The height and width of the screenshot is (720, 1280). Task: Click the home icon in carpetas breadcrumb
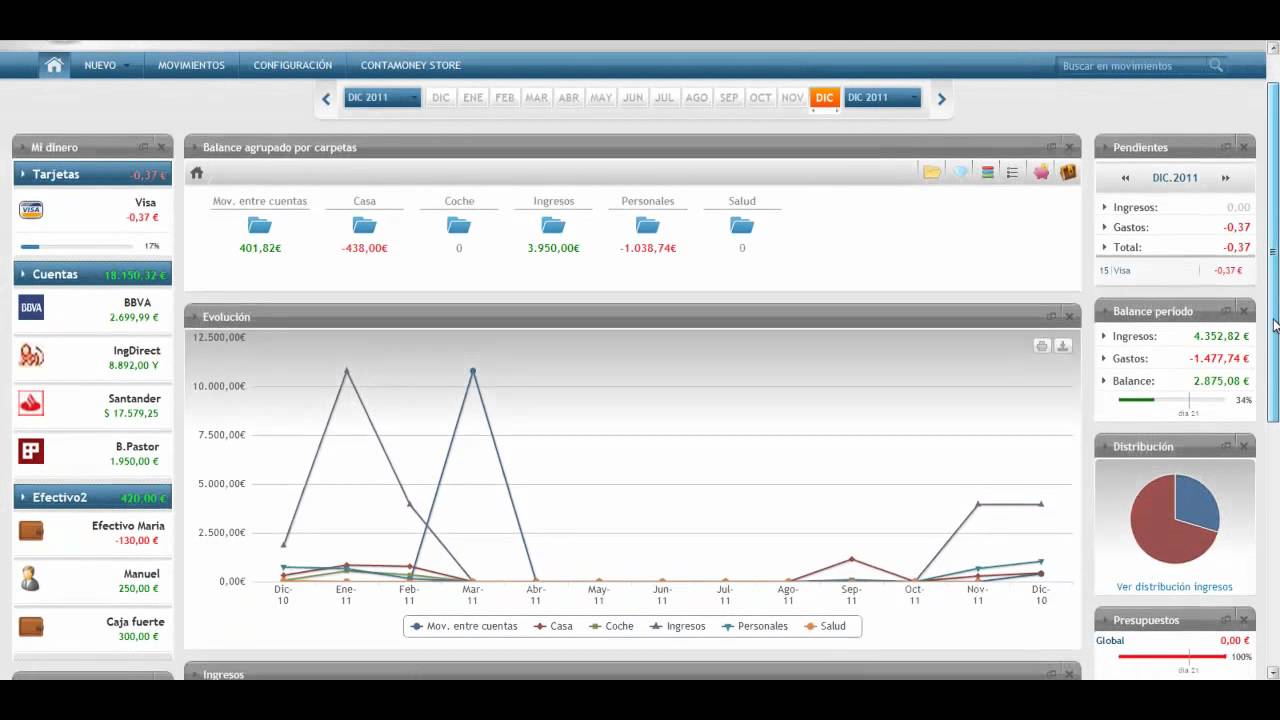(197, 173)
